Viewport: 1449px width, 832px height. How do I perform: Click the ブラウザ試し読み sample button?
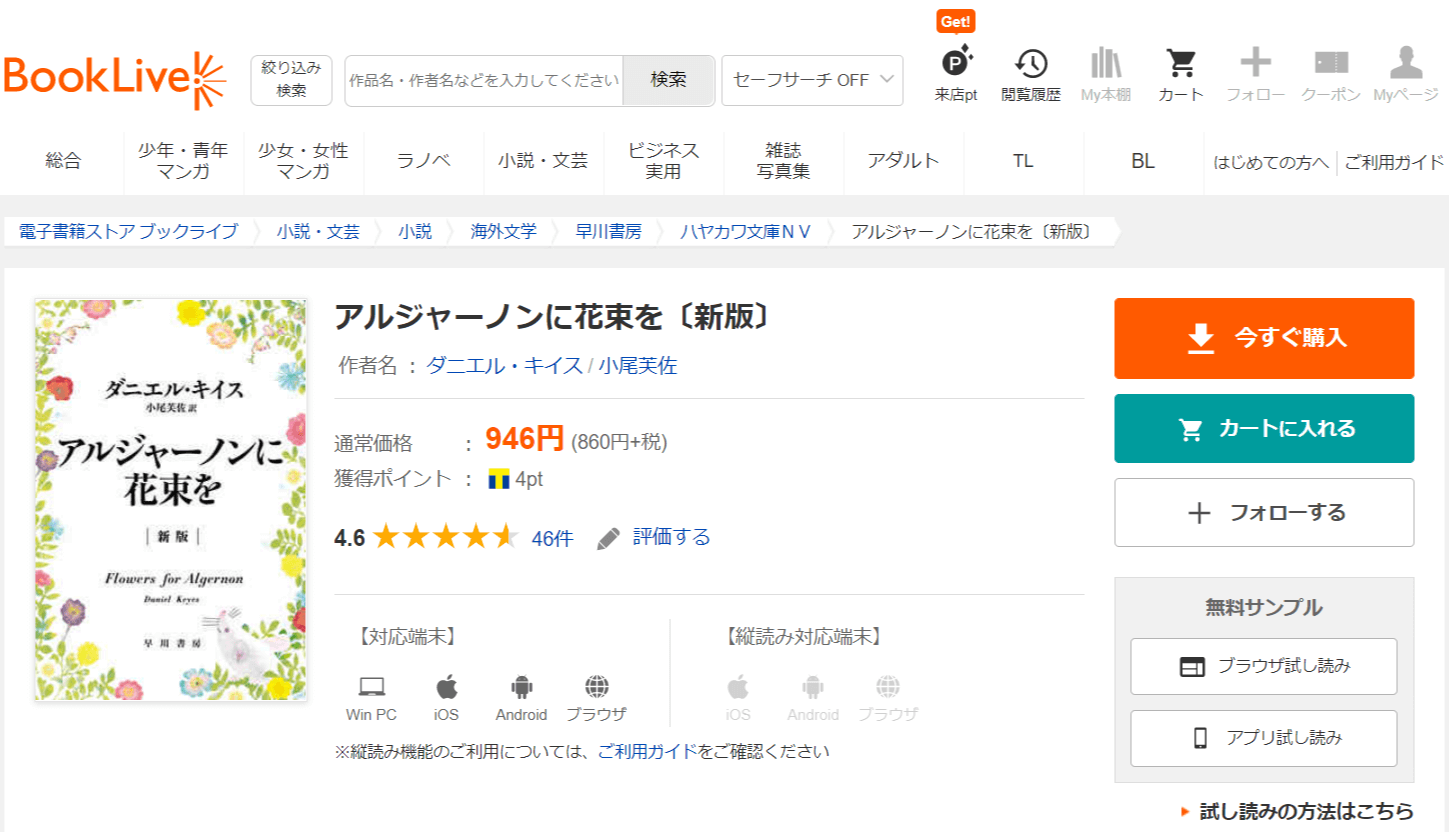click(x=1264, y=666)
